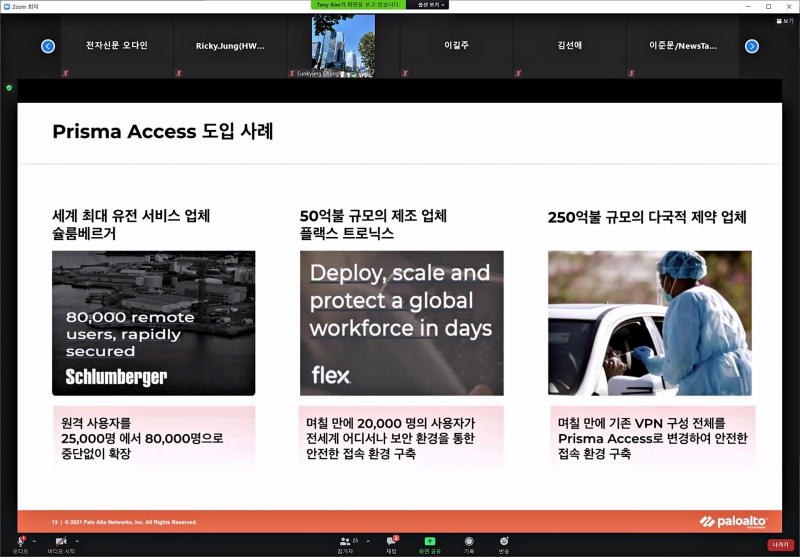Open the Chat panel icon

(x=391, y=541)
